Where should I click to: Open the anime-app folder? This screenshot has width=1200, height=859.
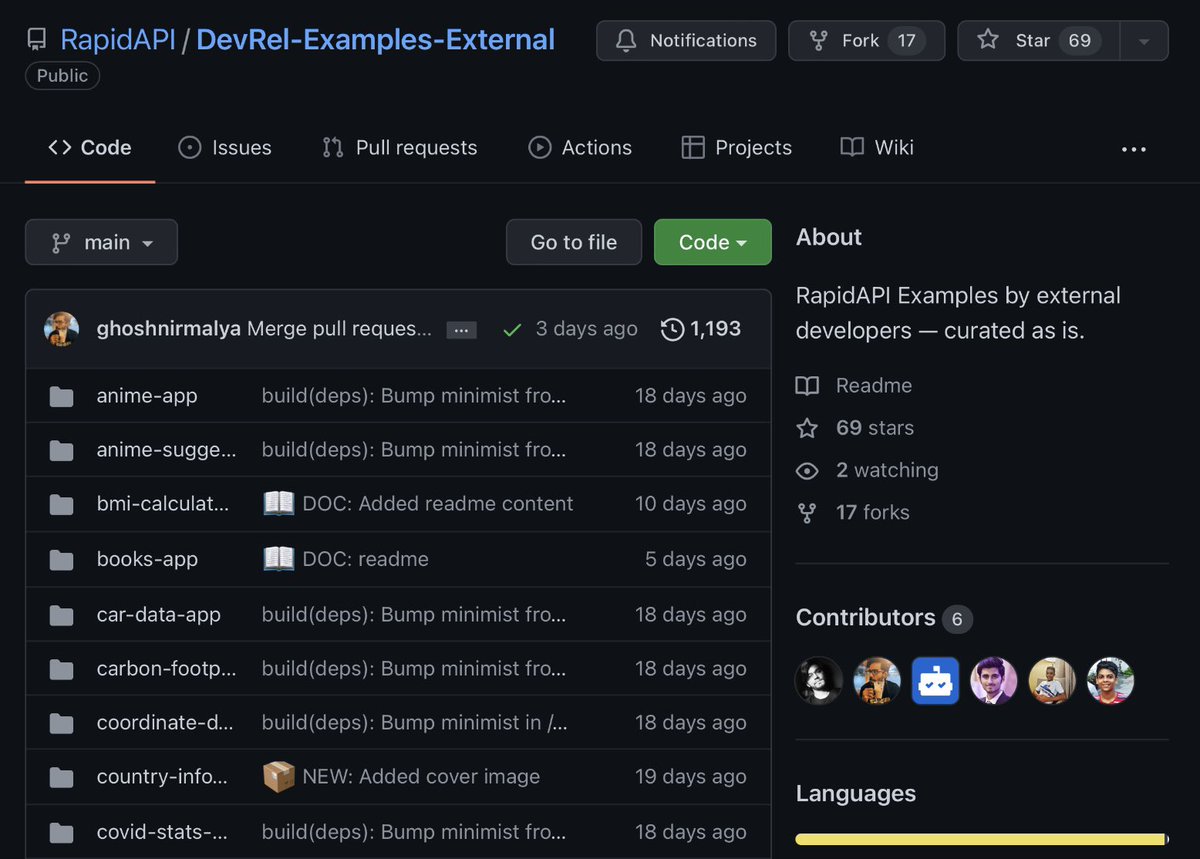(147, 396)
